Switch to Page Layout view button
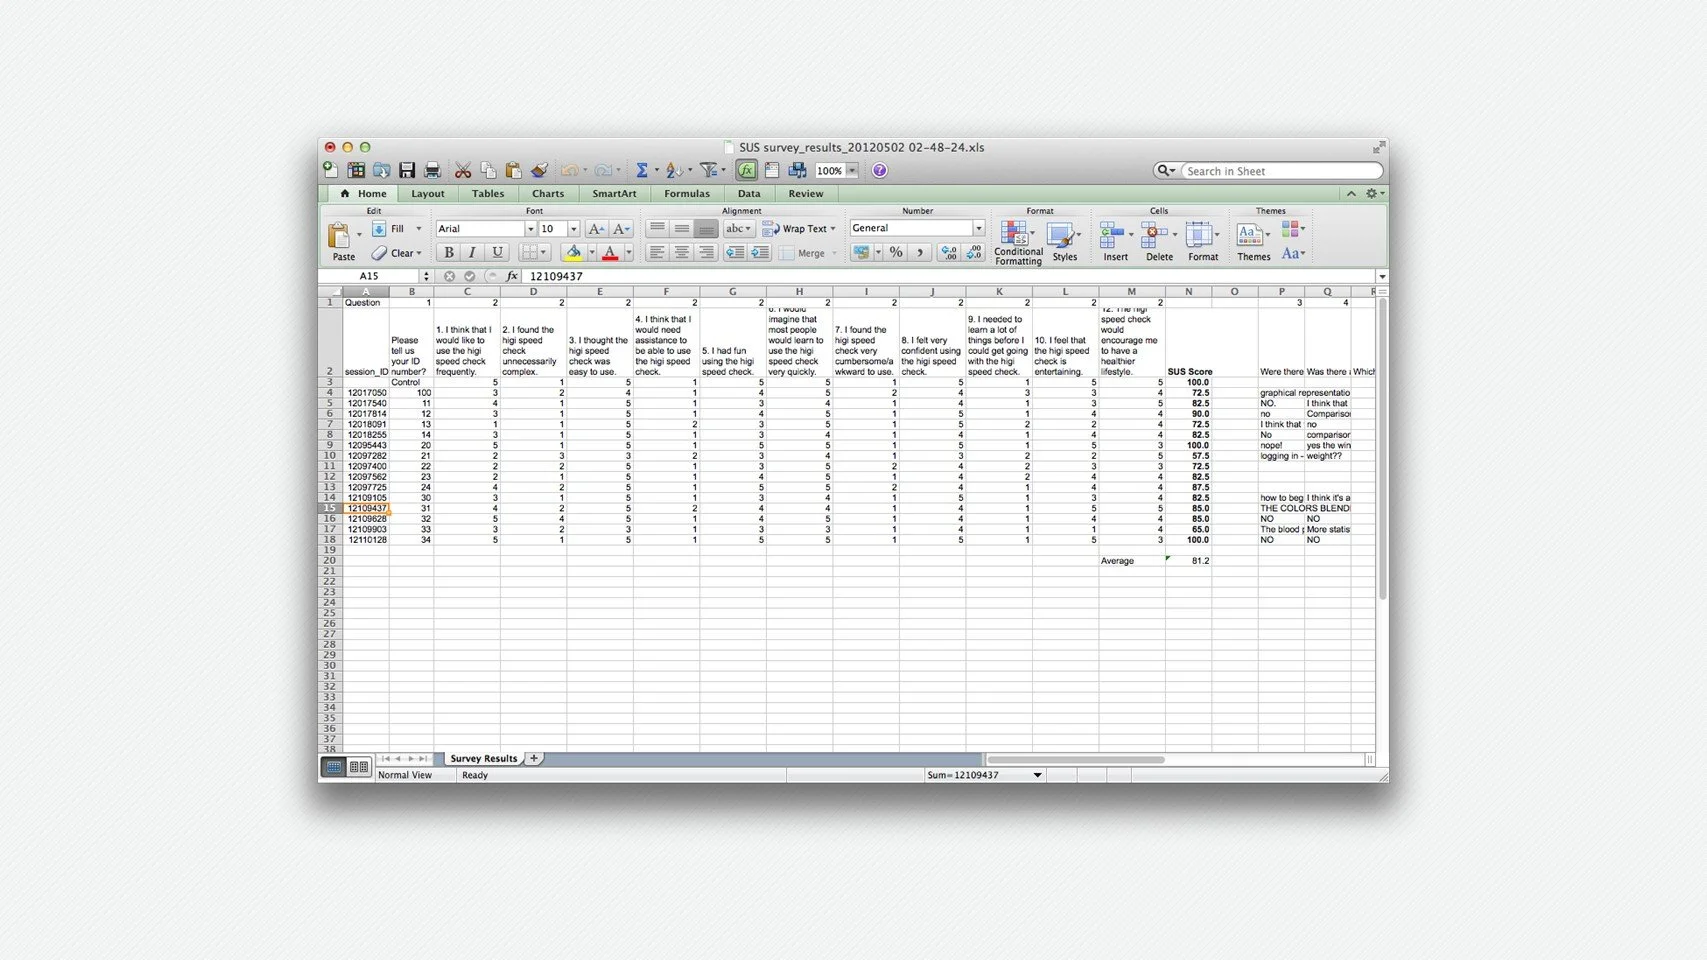The width and height of the screenshot is (1707, 960). coord(359,767)
